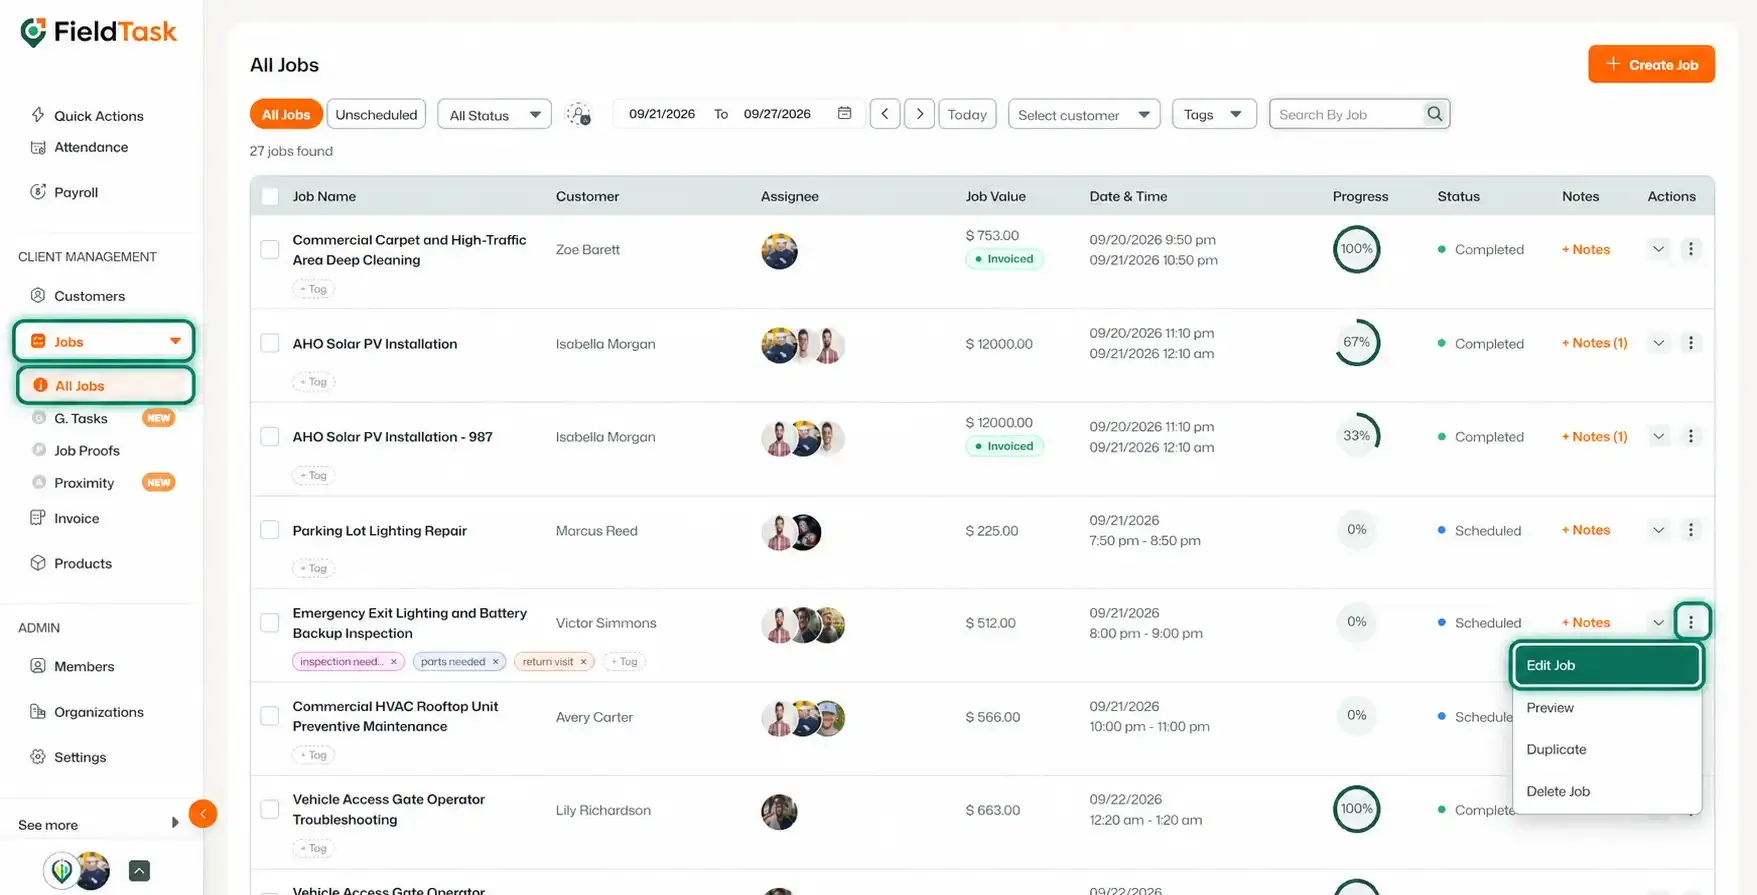Go to next date range

tap(920, 114)
